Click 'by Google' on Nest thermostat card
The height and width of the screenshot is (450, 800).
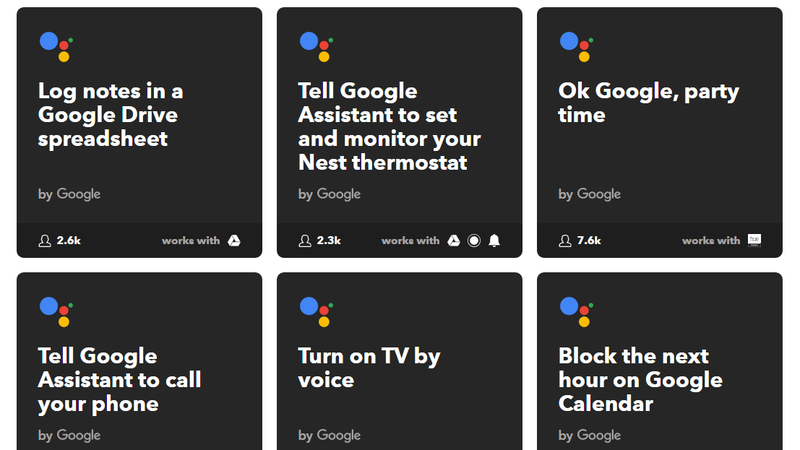tap(330, 194)
